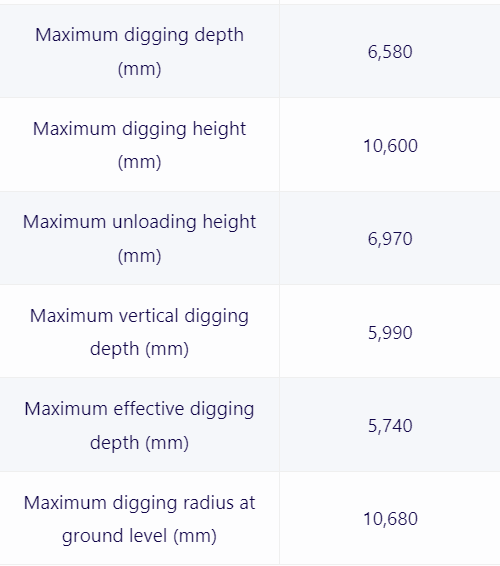The width and height of the screenshot is (500, 566).
Task: Select the 6,580 value cell
Action: tap(390, 52)
